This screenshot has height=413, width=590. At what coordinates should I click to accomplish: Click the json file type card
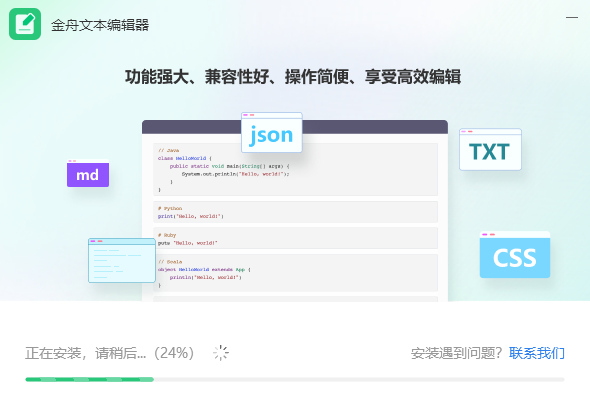click(272, 132)
